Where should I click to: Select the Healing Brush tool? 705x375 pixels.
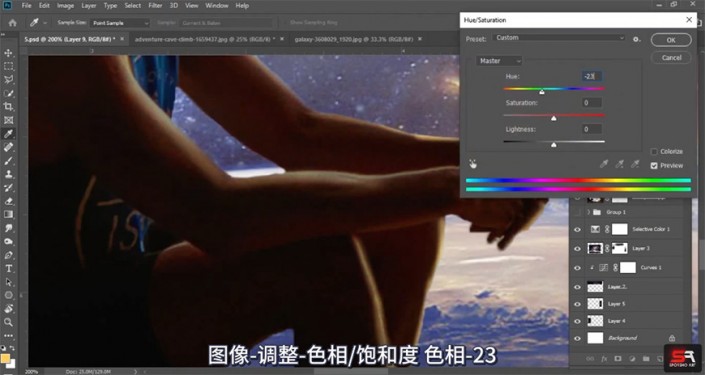click(x=8, y=147)
